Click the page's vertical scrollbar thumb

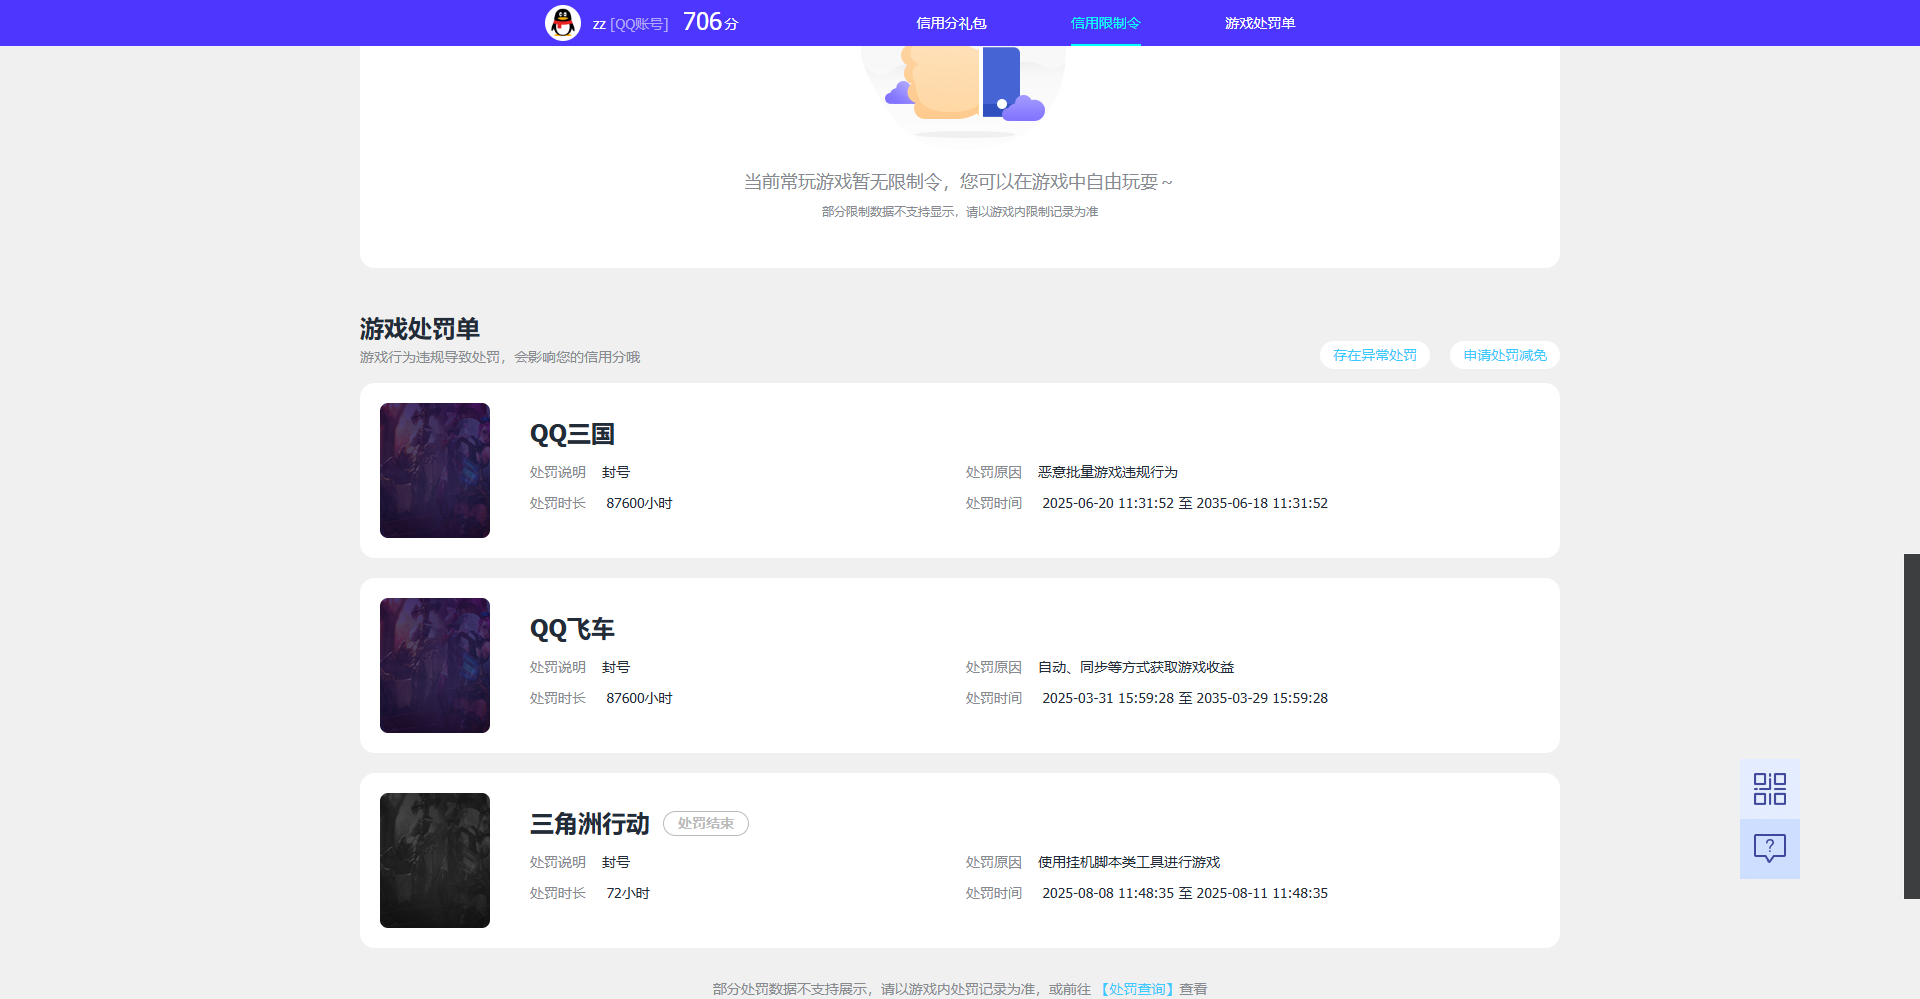coord(1911,726)
